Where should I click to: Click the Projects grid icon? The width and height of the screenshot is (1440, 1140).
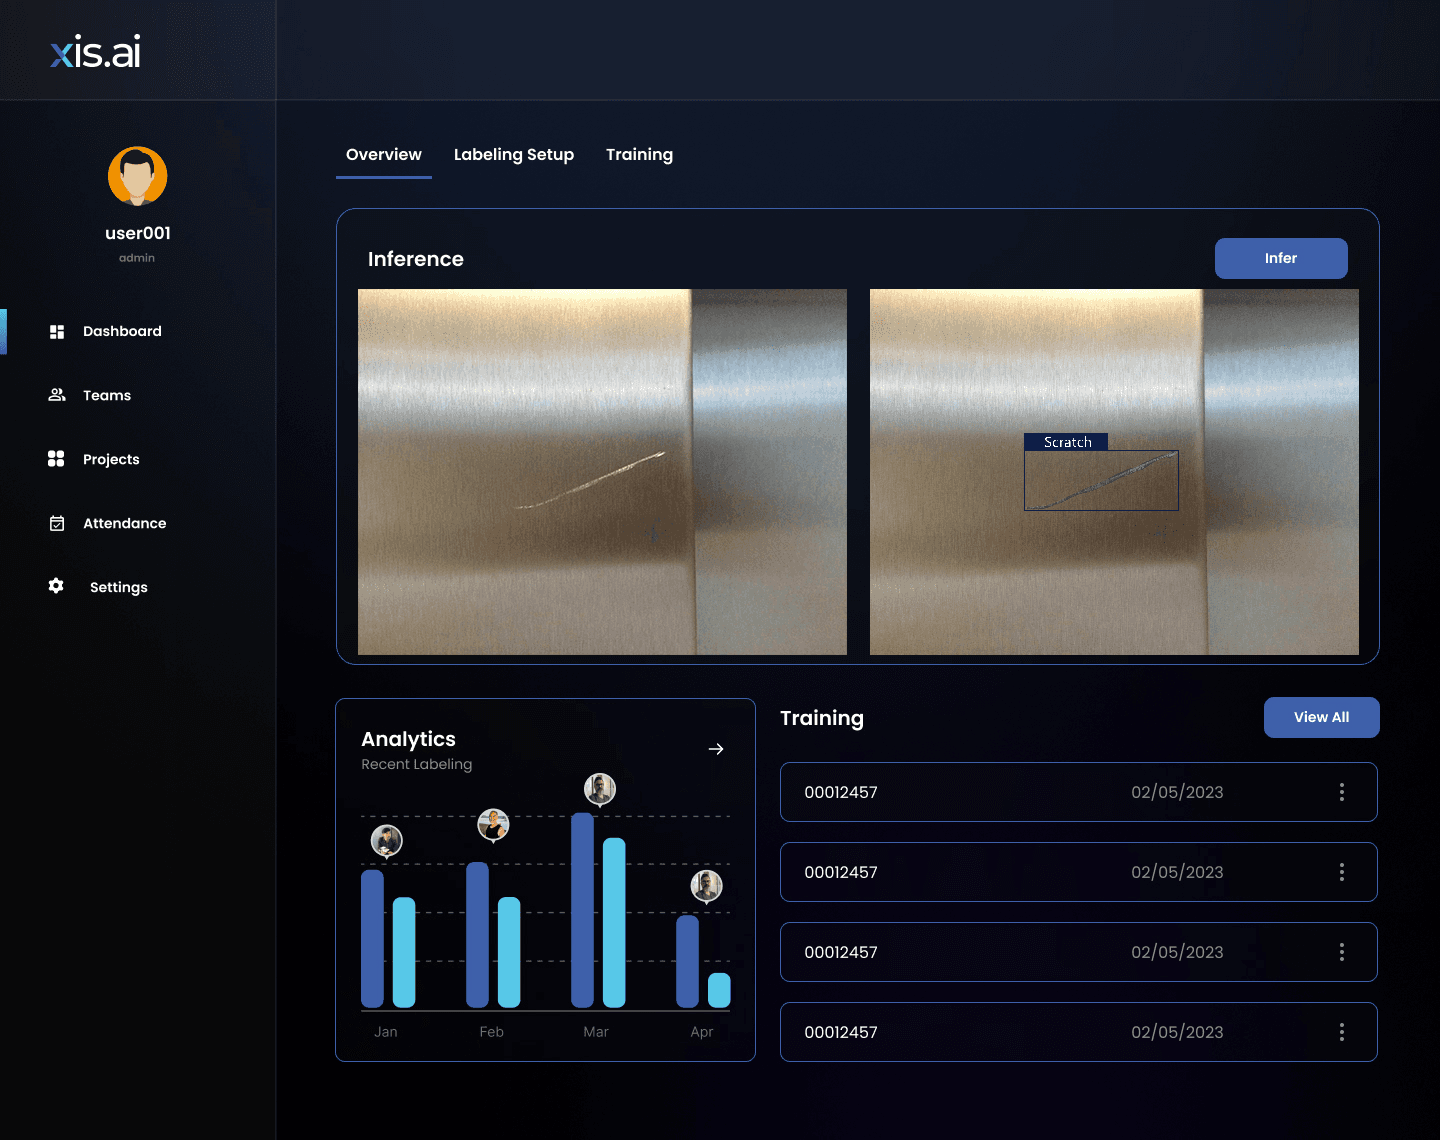click(x=56, y=459)
